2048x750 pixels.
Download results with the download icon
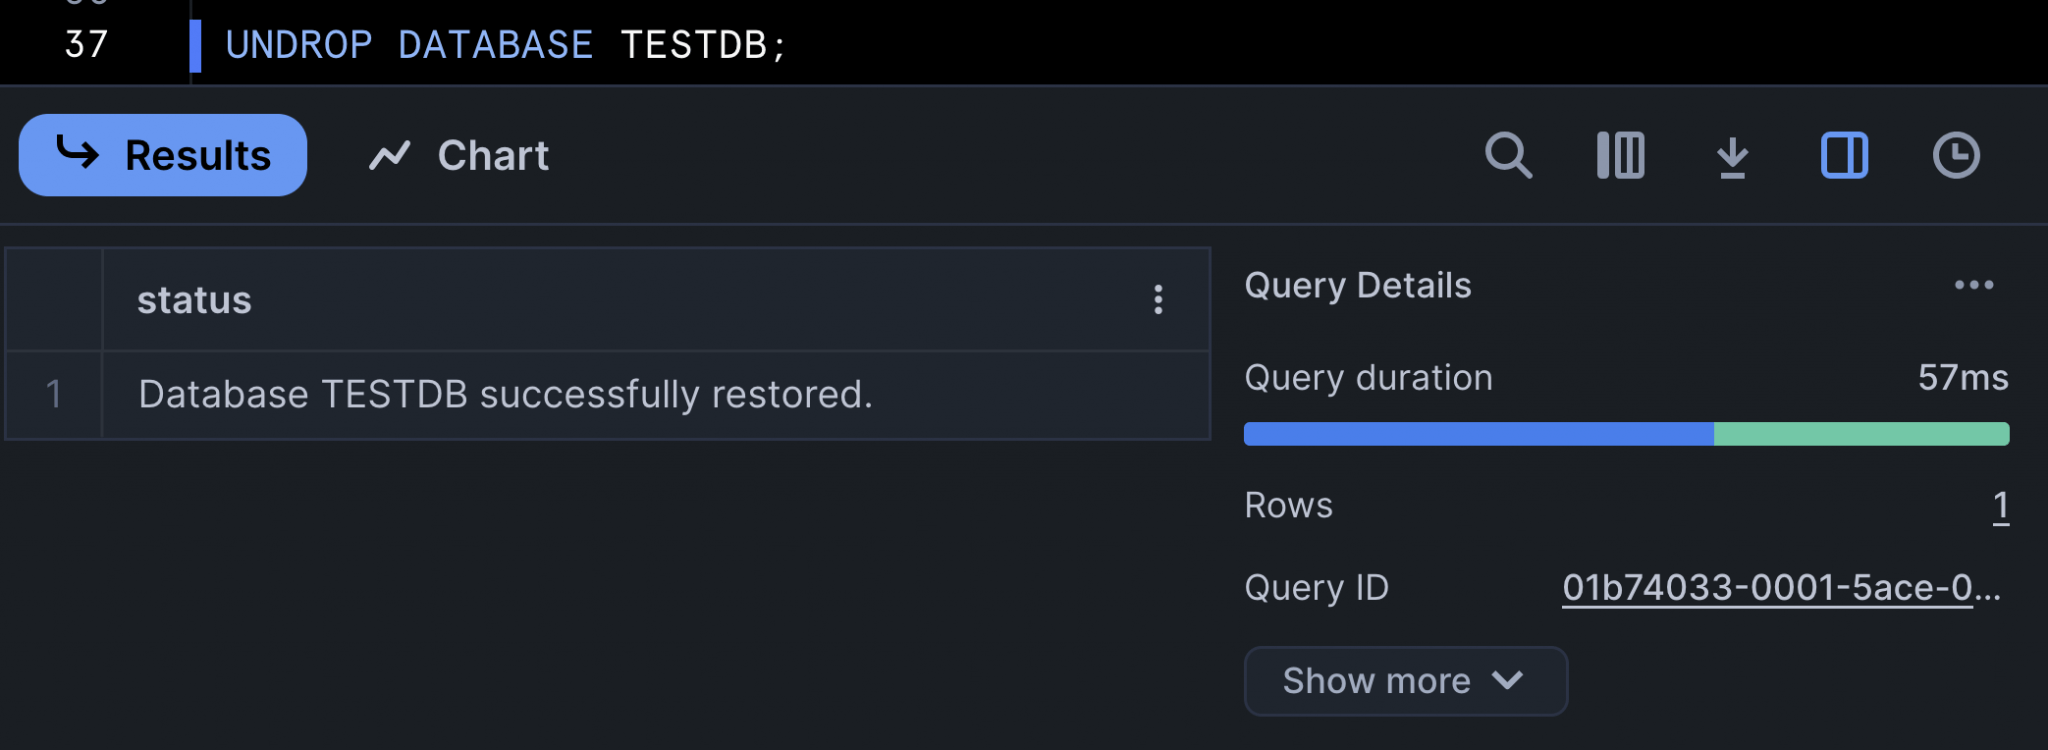[x=1732, y=157]
